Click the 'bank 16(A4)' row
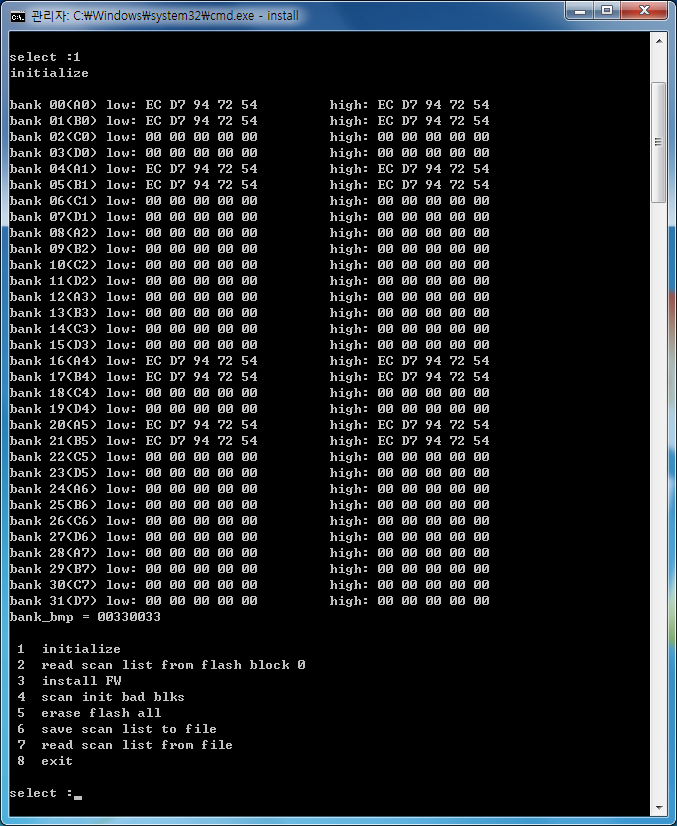The image size is (677, 826). tap(249, 361)
